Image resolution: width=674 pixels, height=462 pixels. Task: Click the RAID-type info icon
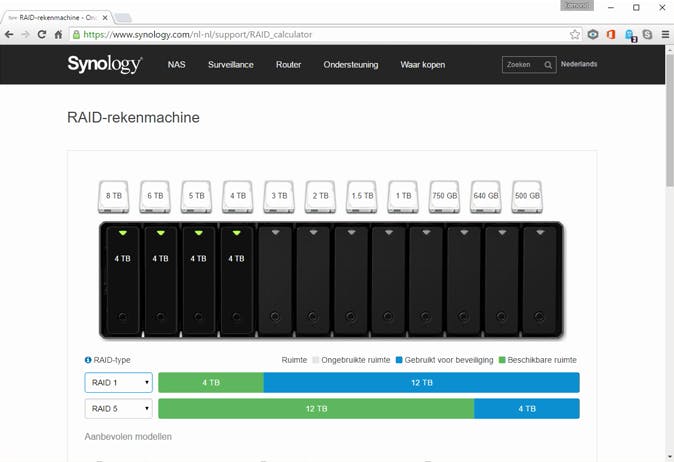coord(88,360)
